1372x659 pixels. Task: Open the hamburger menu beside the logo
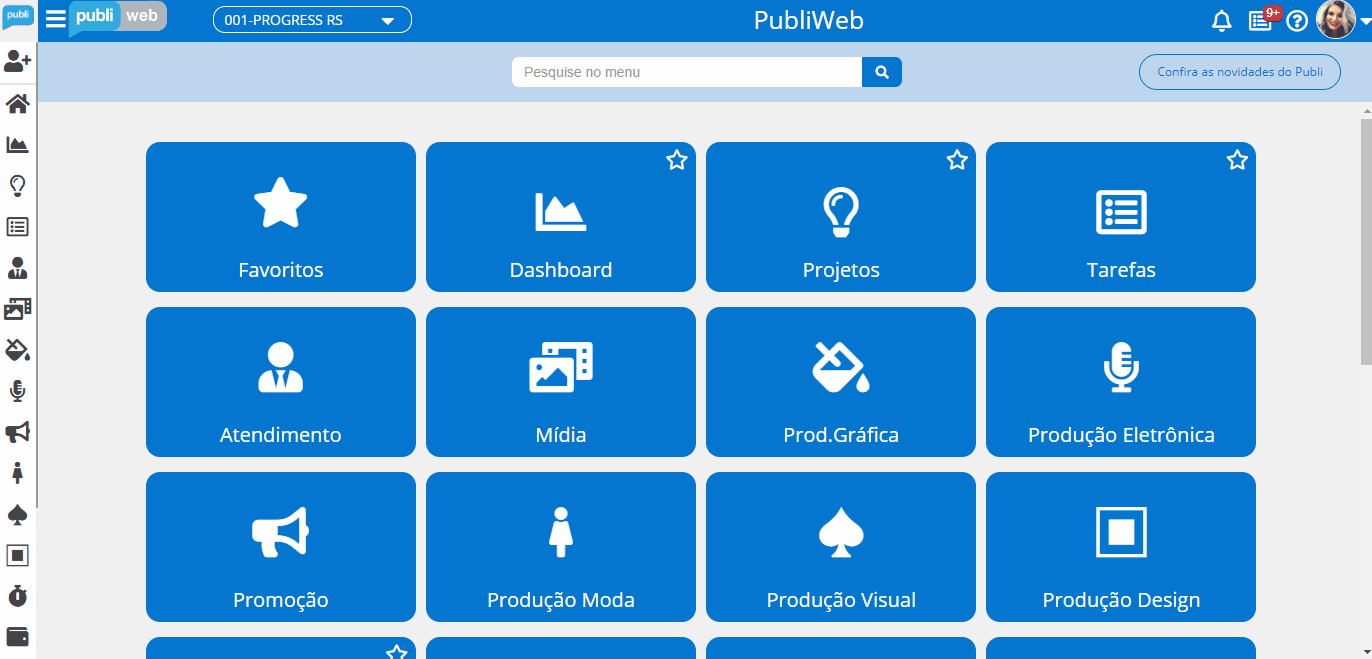tap(56, 19)
